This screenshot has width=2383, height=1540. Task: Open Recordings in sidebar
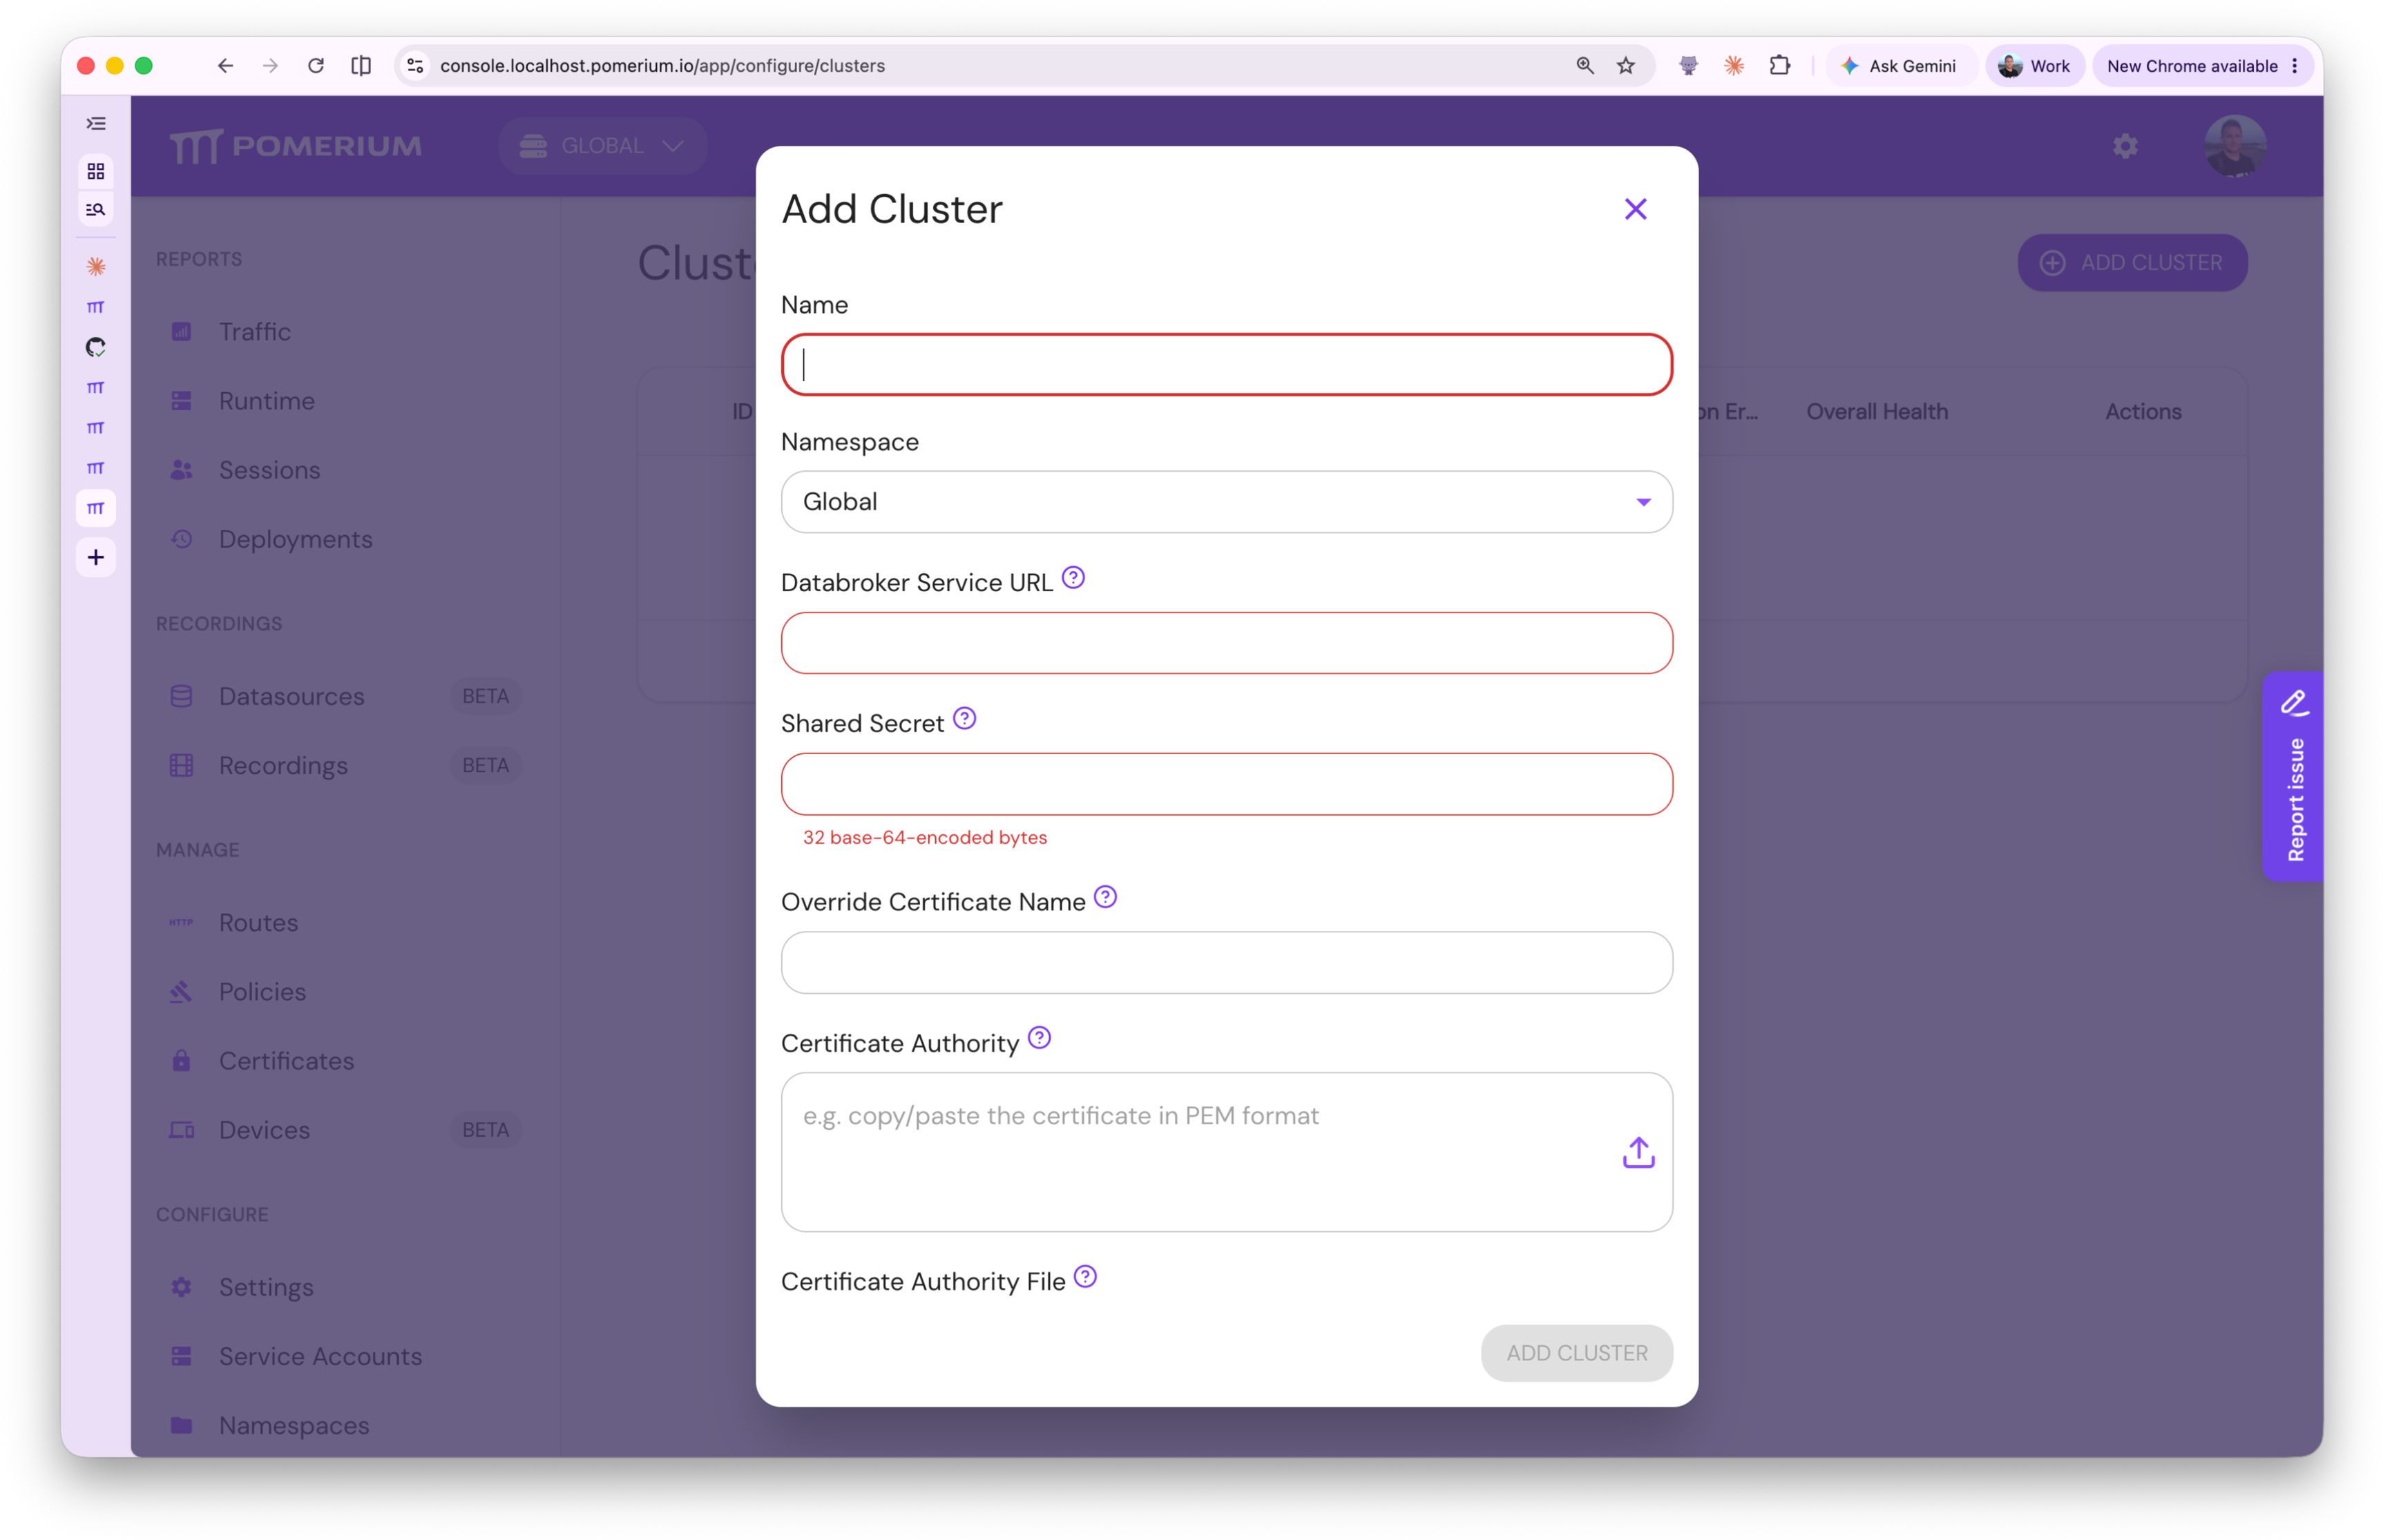pos(283,765)
